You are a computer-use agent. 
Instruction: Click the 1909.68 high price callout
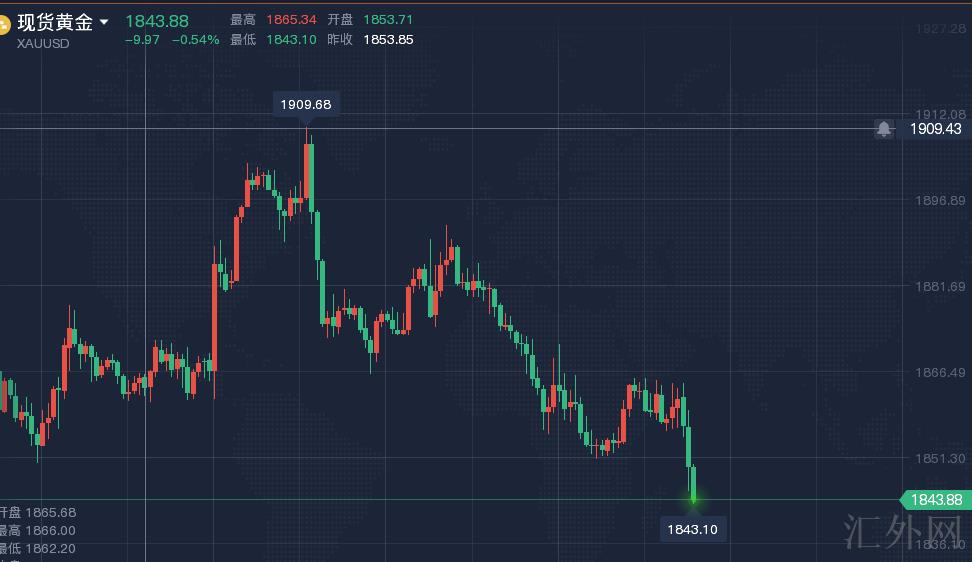coord(307,104)
